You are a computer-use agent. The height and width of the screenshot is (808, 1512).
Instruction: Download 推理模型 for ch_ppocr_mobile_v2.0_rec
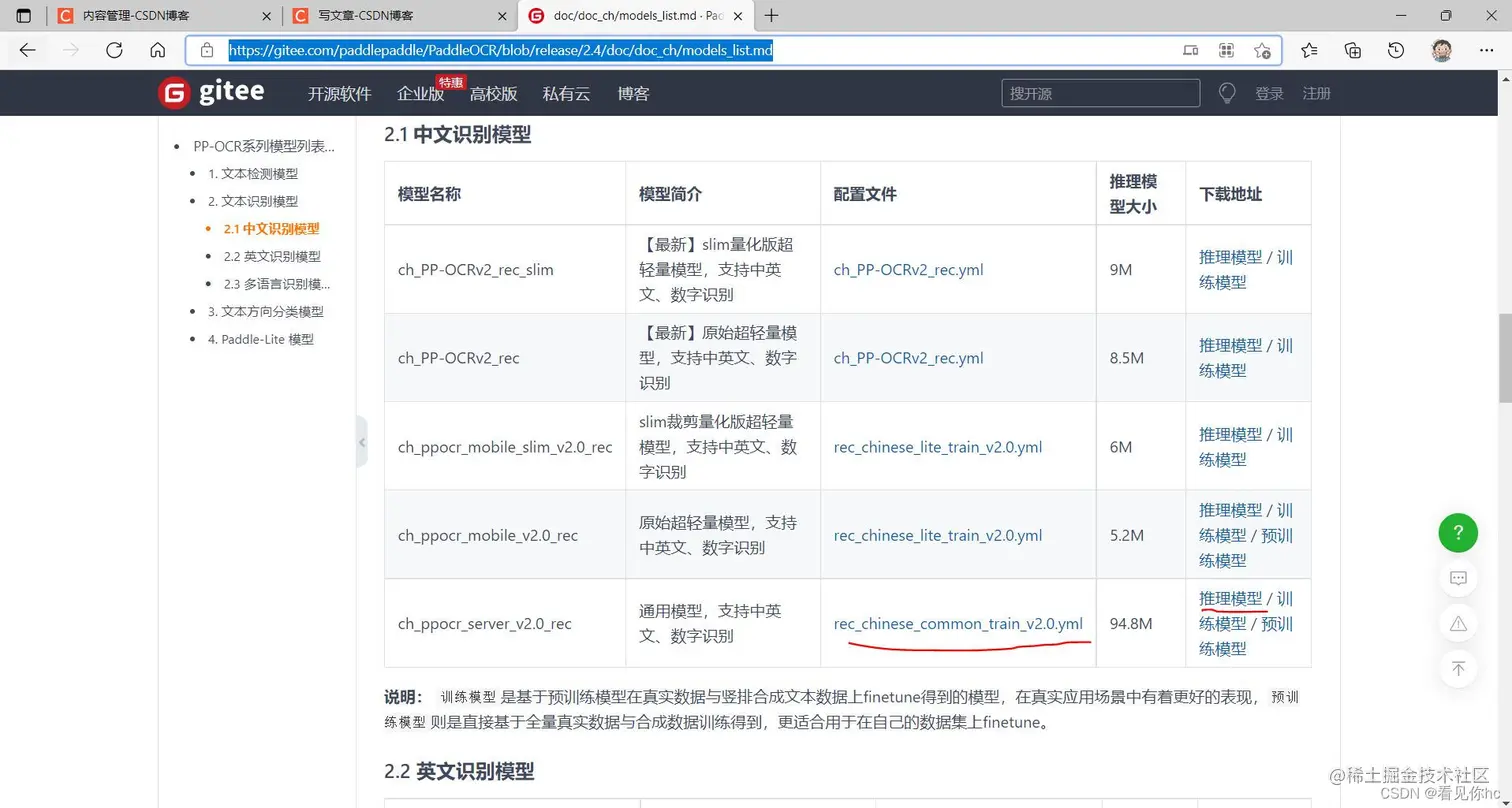pos(1230,510)
